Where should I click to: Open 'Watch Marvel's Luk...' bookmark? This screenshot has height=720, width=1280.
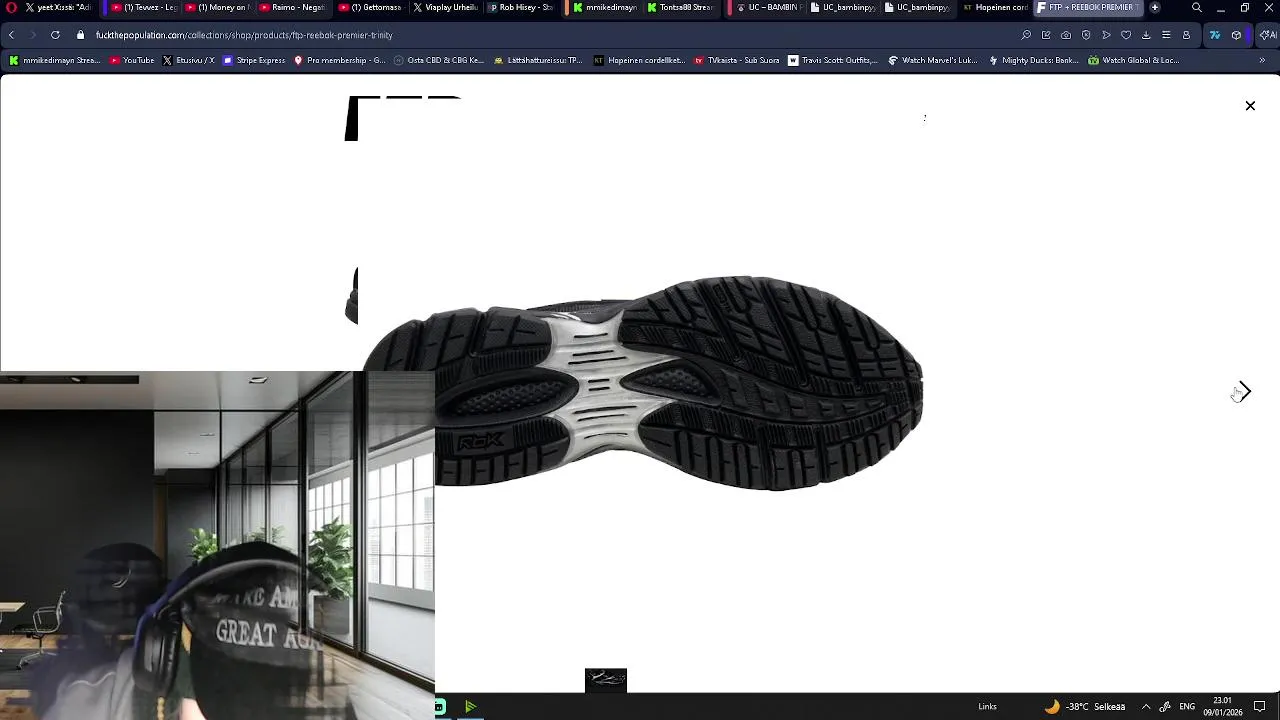click(933, 60)
